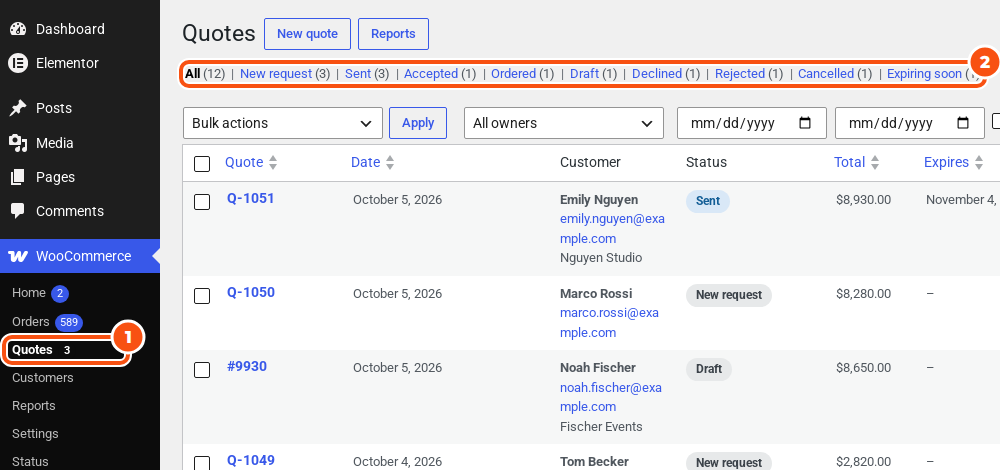
Task: Tick the select-all quotes checkbox
Action: coord(202,164)
